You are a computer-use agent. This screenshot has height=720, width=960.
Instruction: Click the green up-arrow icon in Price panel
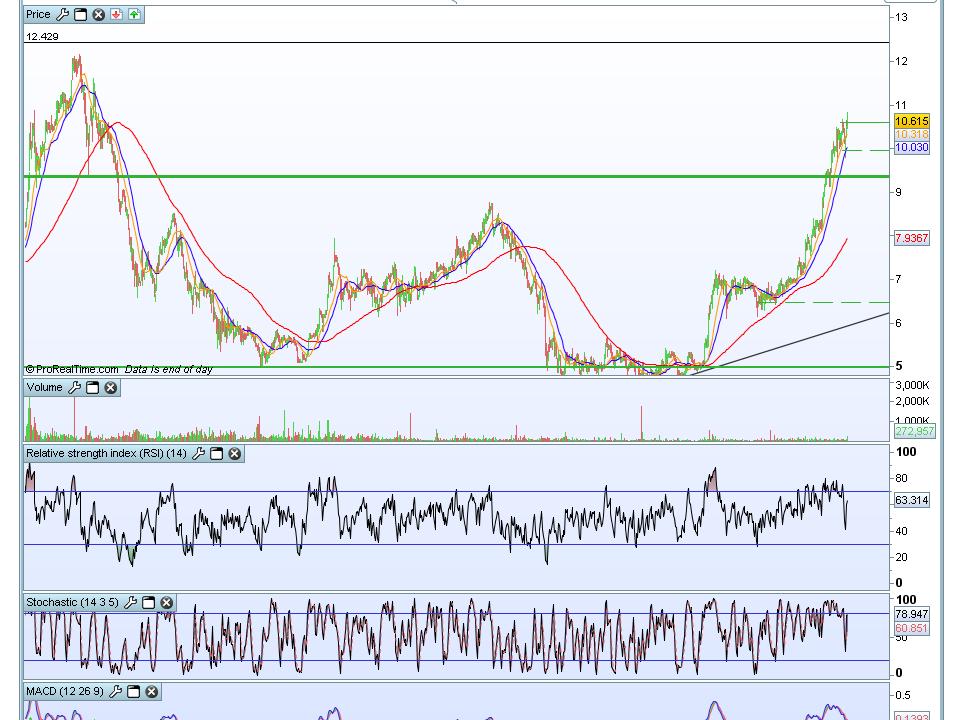[134, 15]
